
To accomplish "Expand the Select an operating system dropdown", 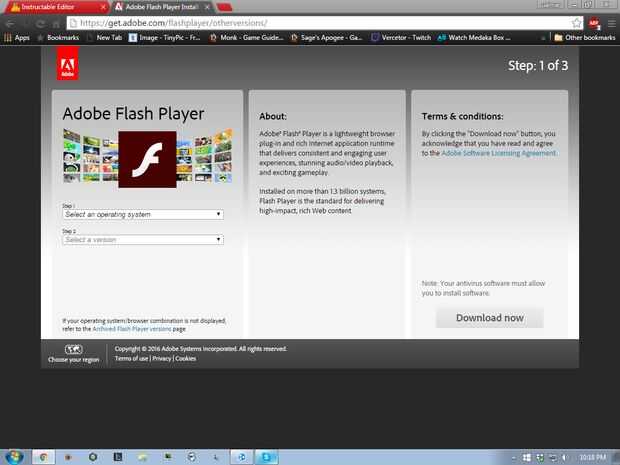I will [143, 214].
